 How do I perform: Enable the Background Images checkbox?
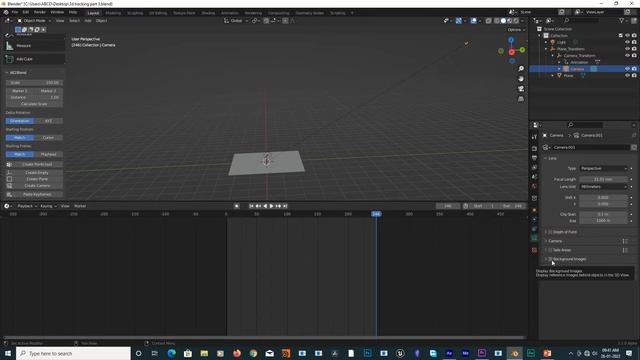(x=550, y=259)
